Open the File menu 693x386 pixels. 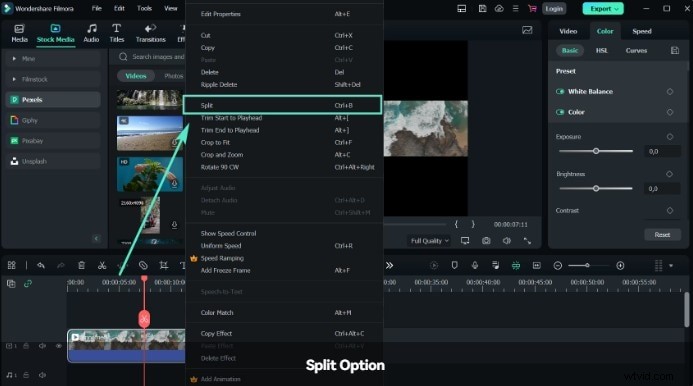coord(96,8)
